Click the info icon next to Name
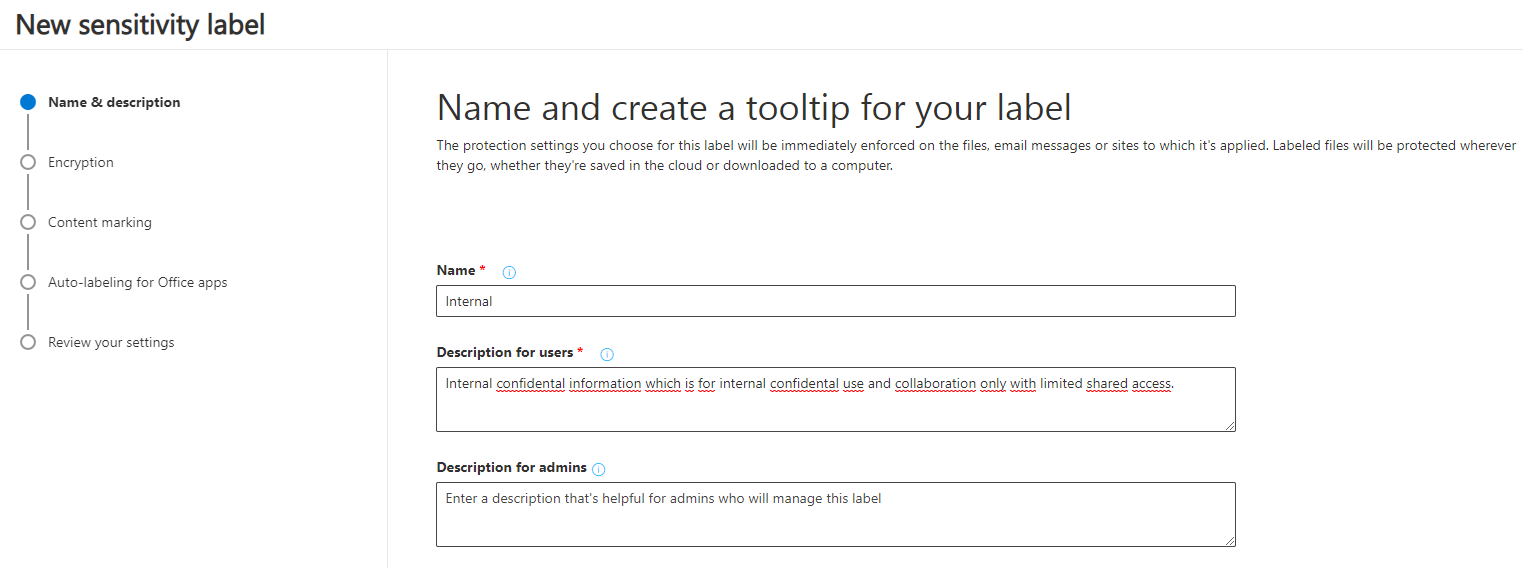1523x568 pixels. tap(509, 272)
